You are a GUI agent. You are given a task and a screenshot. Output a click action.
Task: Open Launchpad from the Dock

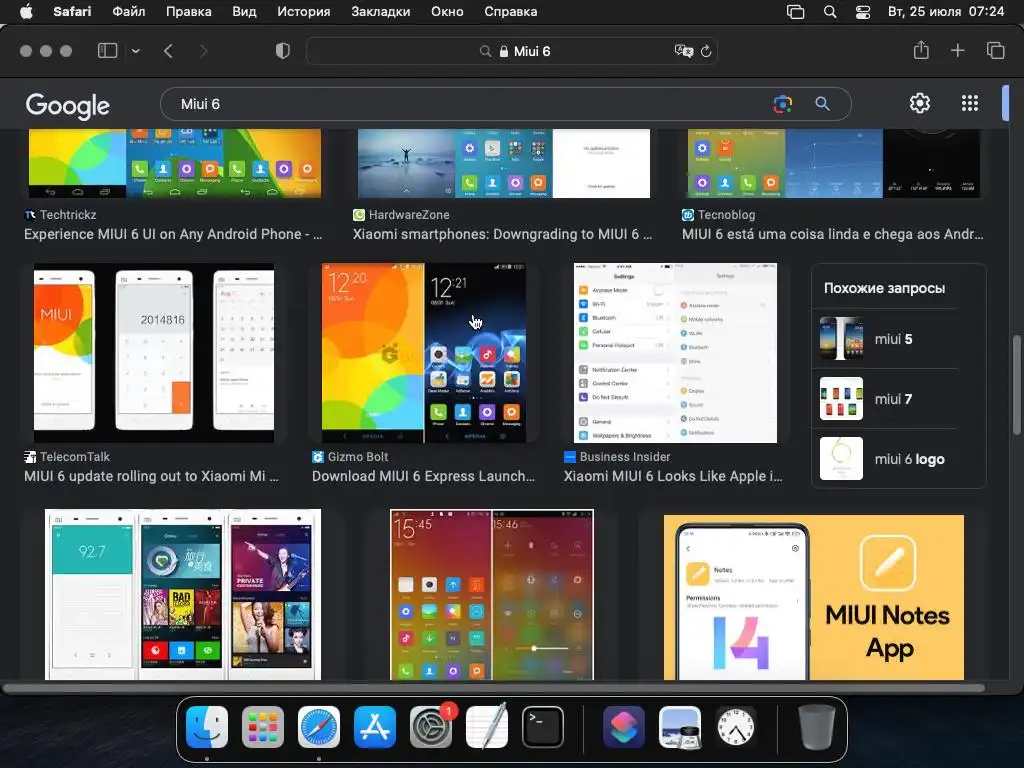(263, 727)
